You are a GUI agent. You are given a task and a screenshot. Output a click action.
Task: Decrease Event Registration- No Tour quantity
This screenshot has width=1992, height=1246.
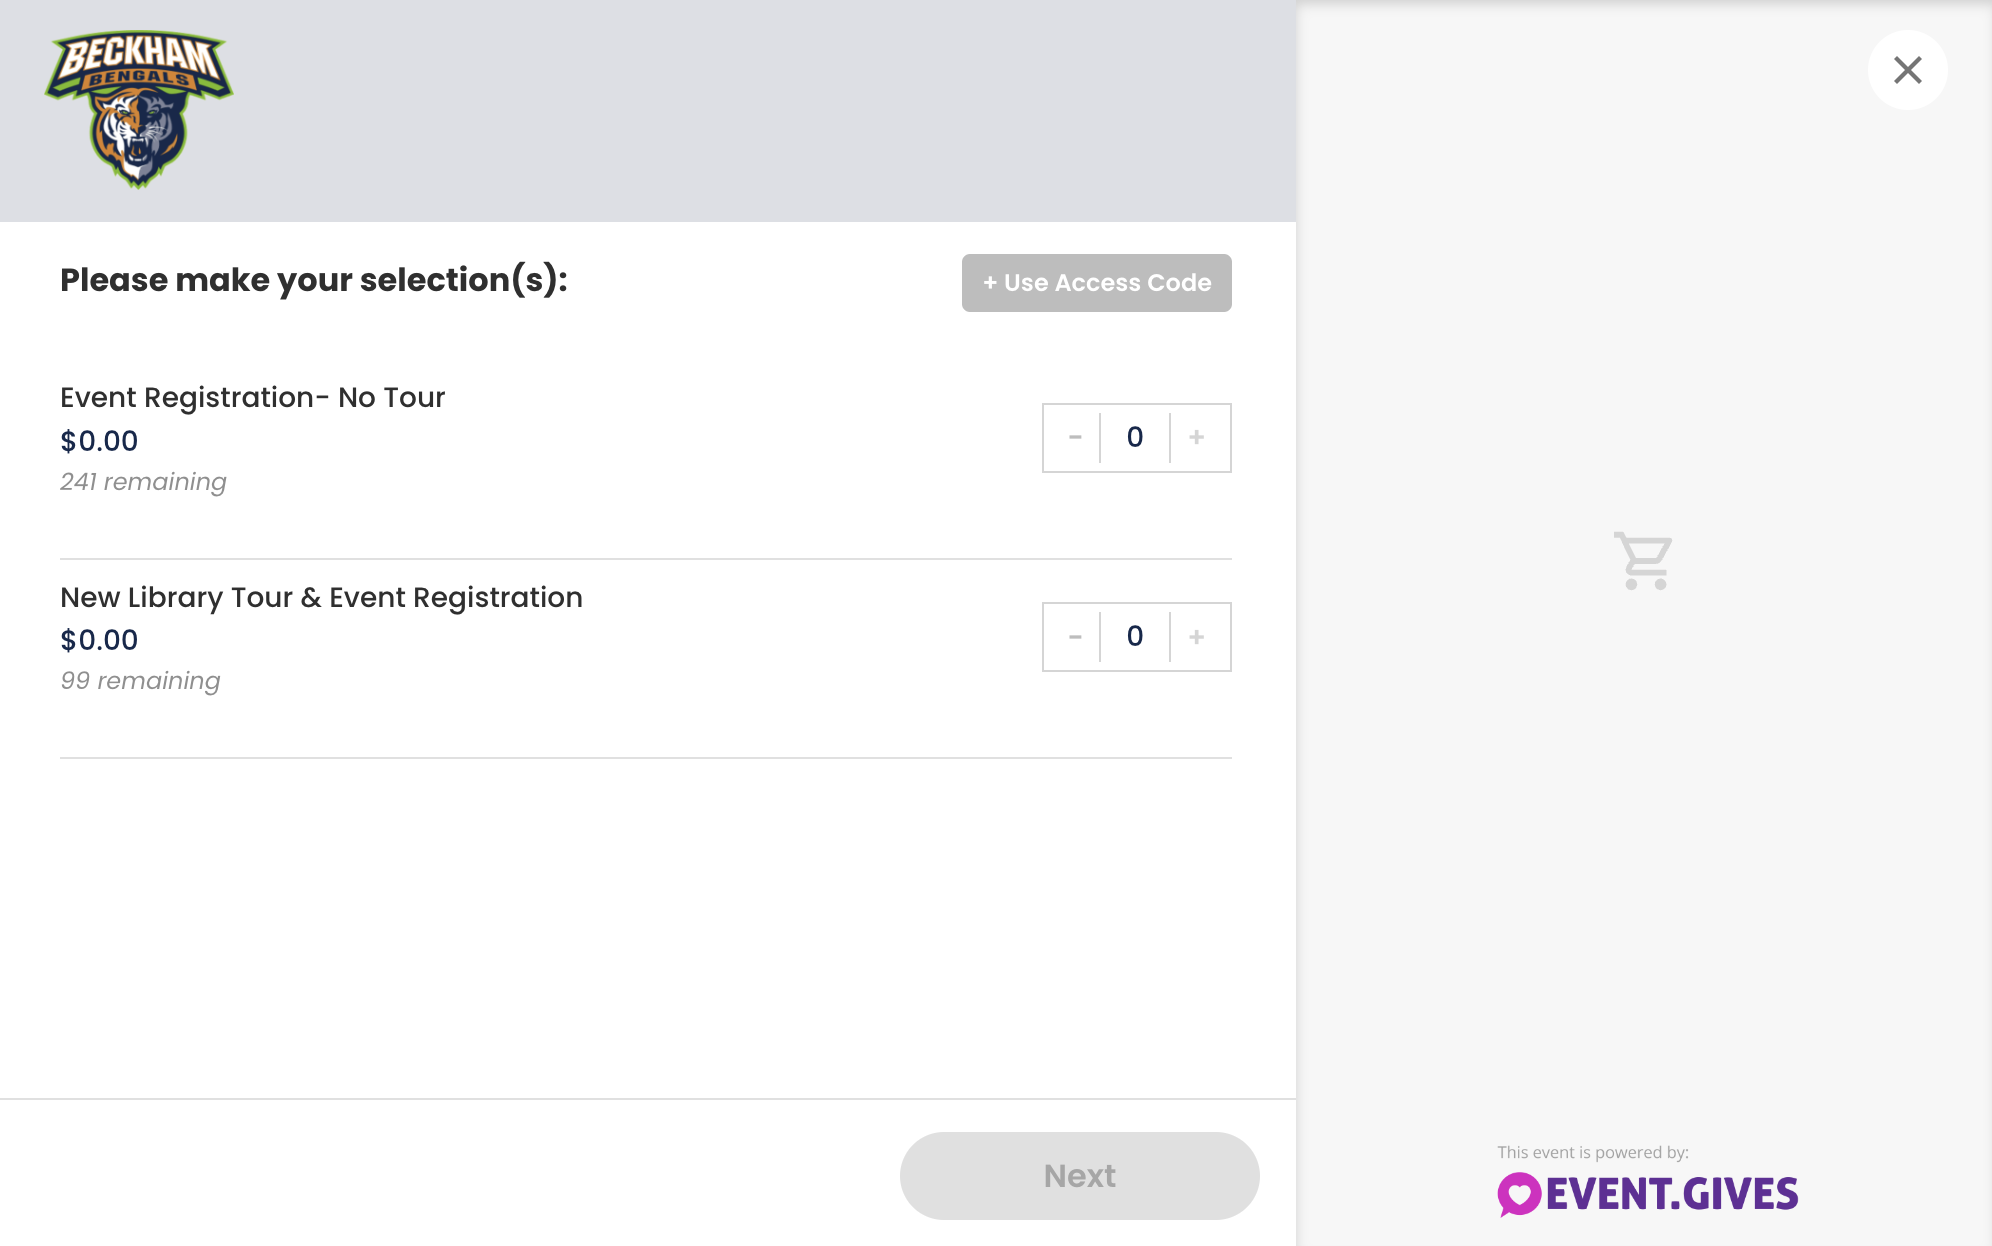(x=1075, y=437)
